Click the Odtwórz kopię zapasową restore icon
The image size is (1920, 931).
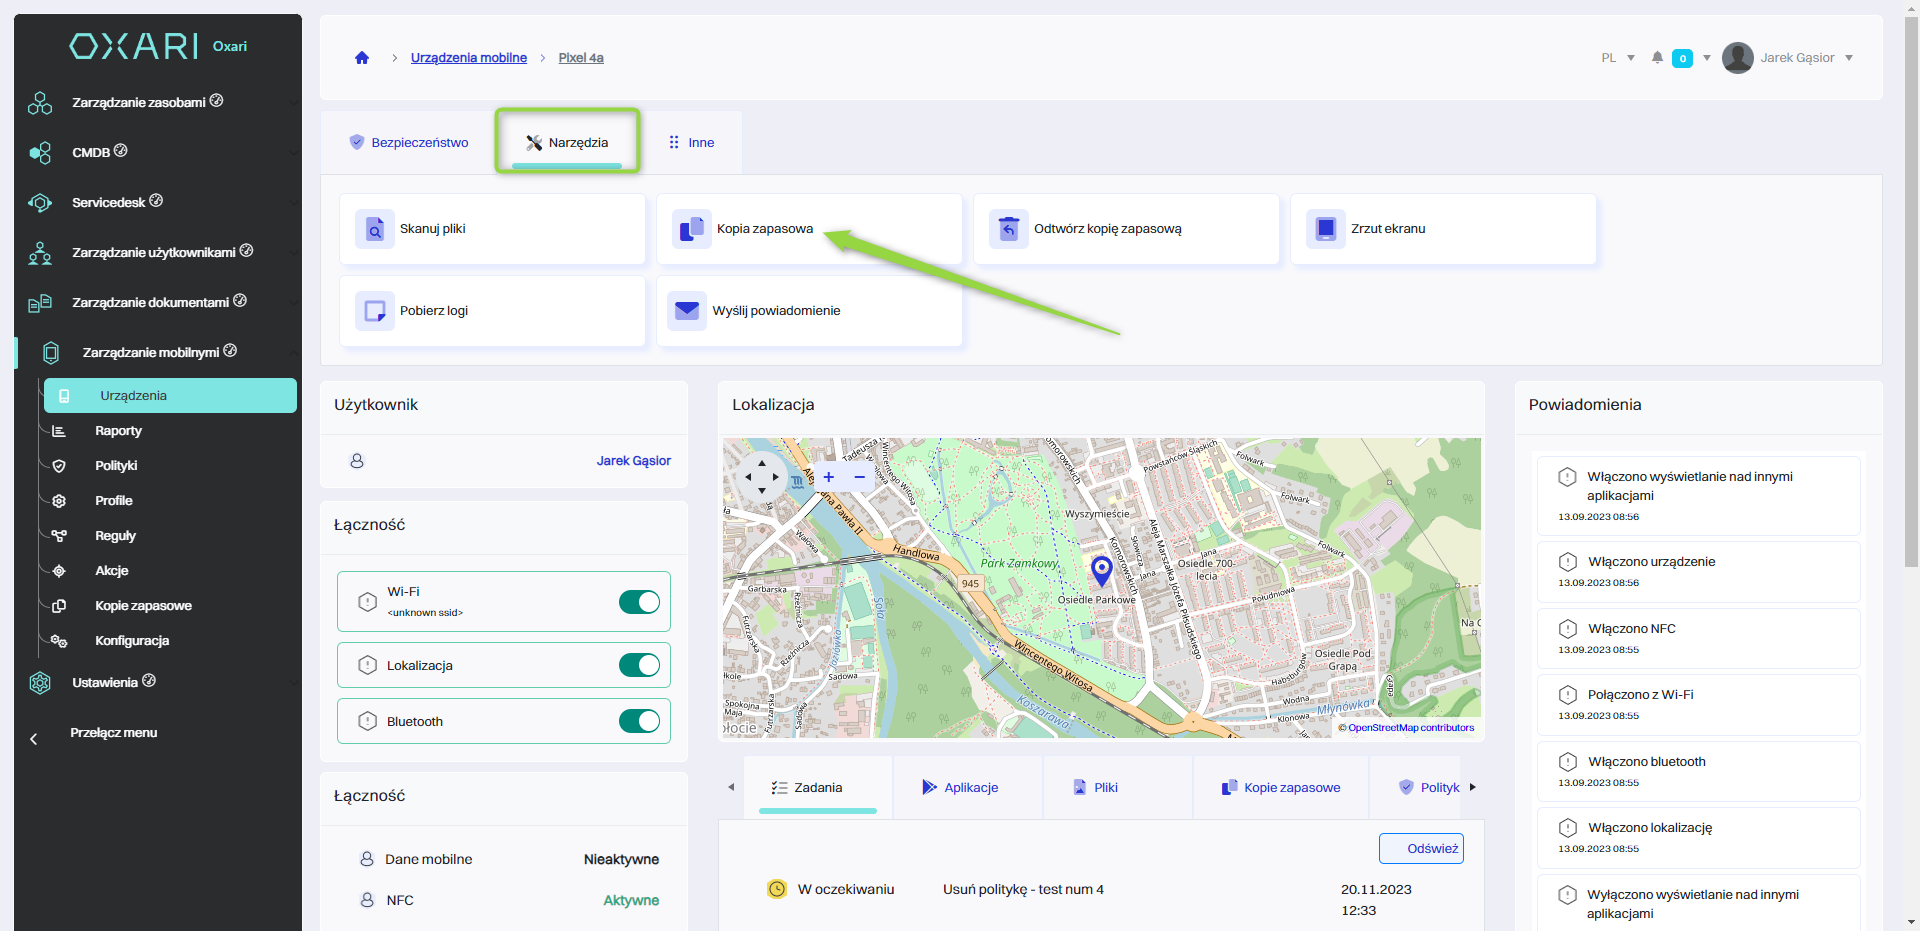pyautogui.click(x=1008, y=229)
